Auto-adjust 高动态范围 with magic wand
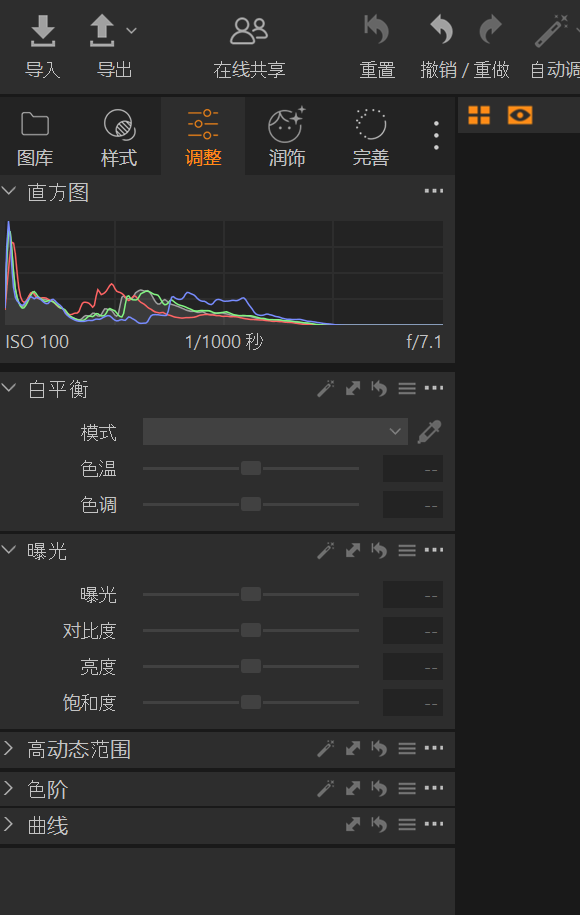The height and width of the screenshot is (915, 580). (x=326, y=748)
